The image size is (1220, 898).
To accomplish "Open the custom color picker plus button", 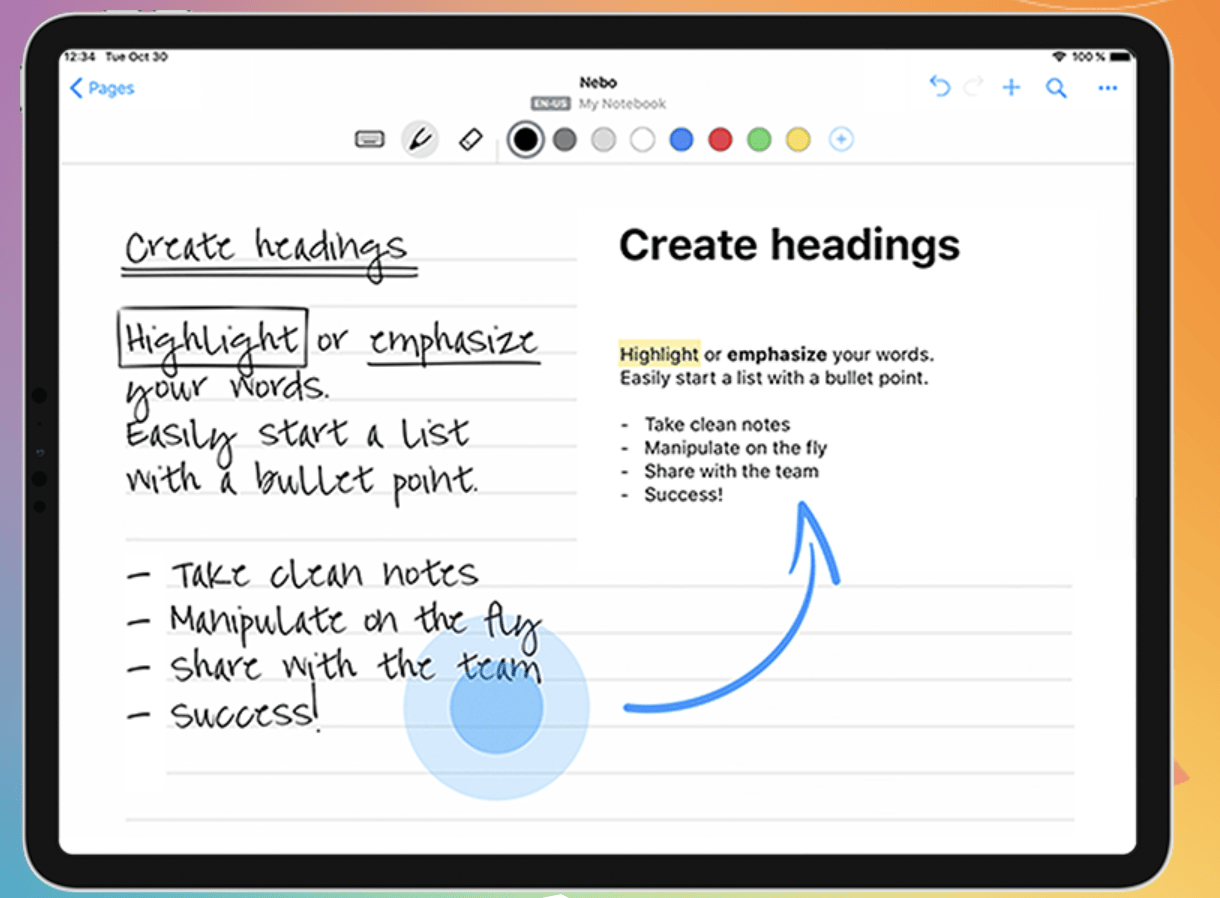I will [841, 139].
